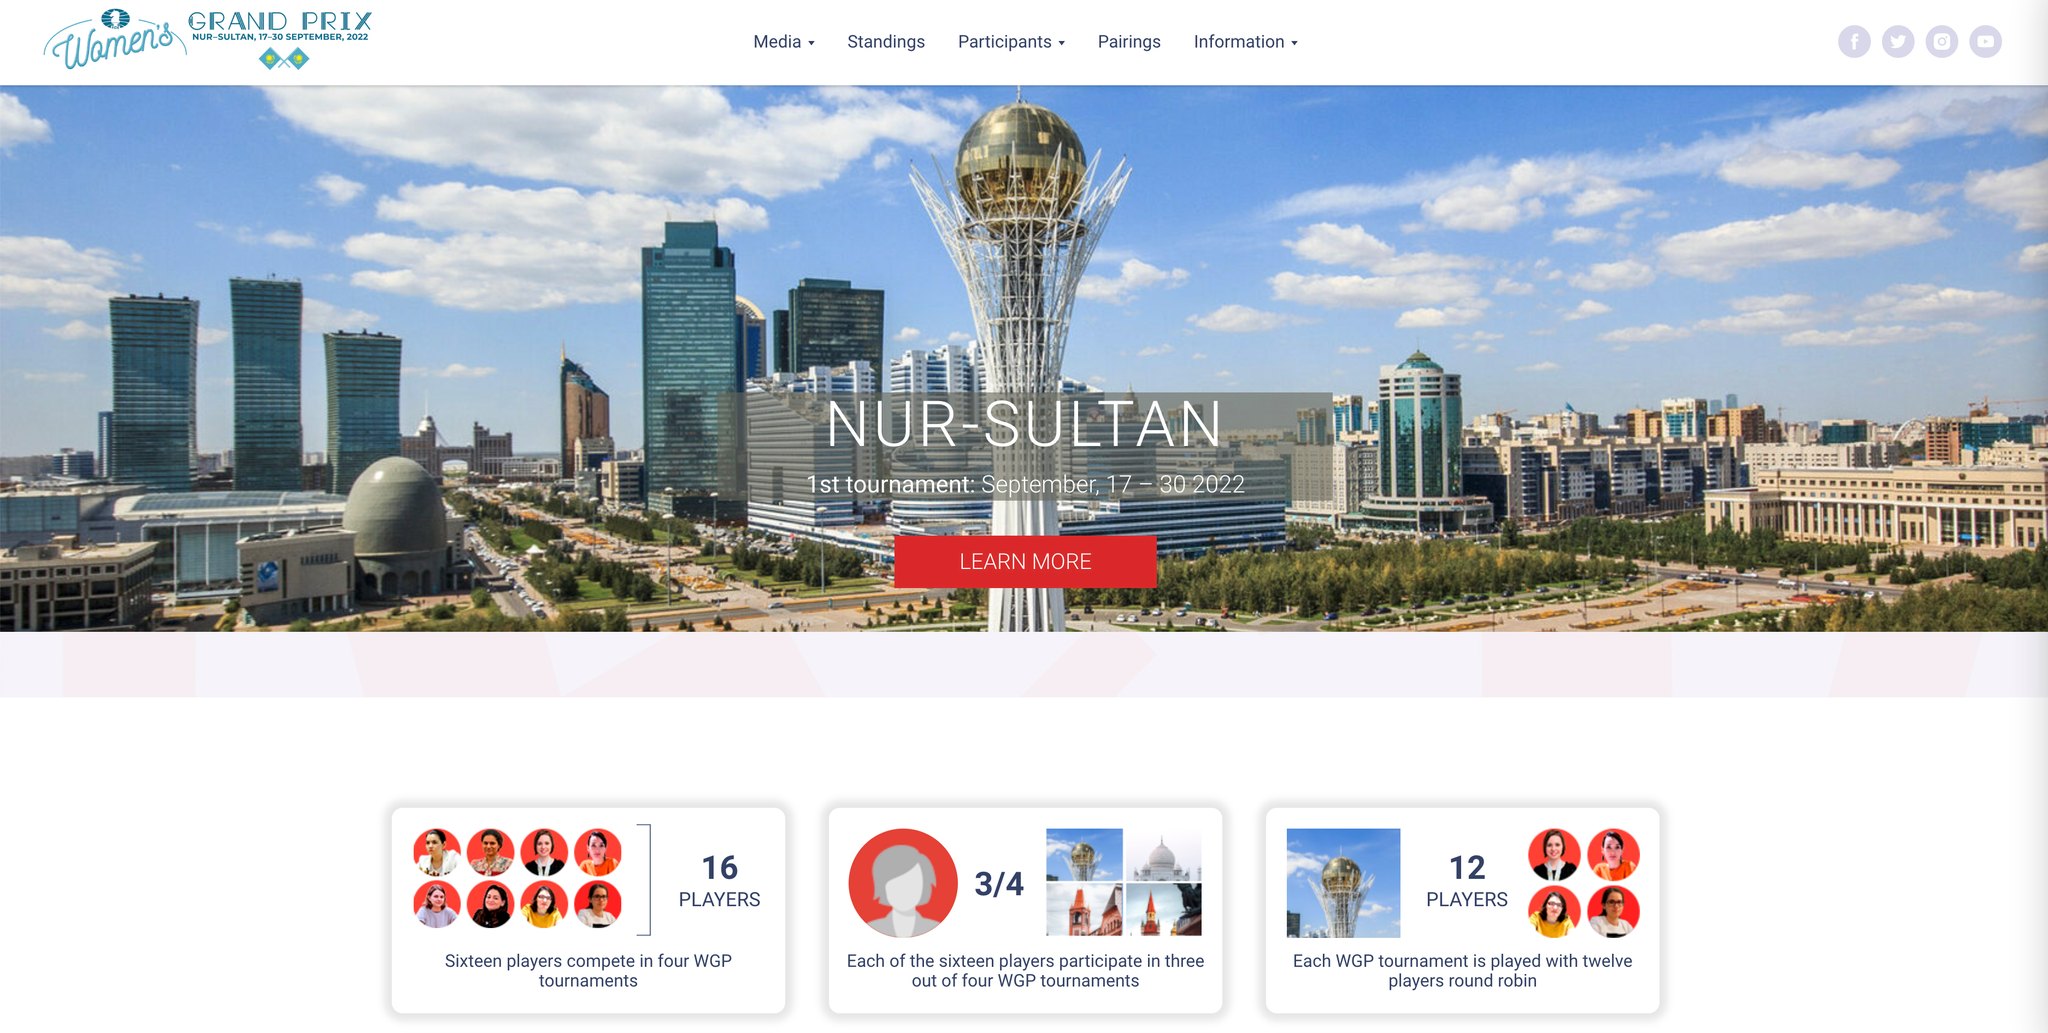
Task: Click the NUR-SULTAN hero title
Action: pos(1024,424)
